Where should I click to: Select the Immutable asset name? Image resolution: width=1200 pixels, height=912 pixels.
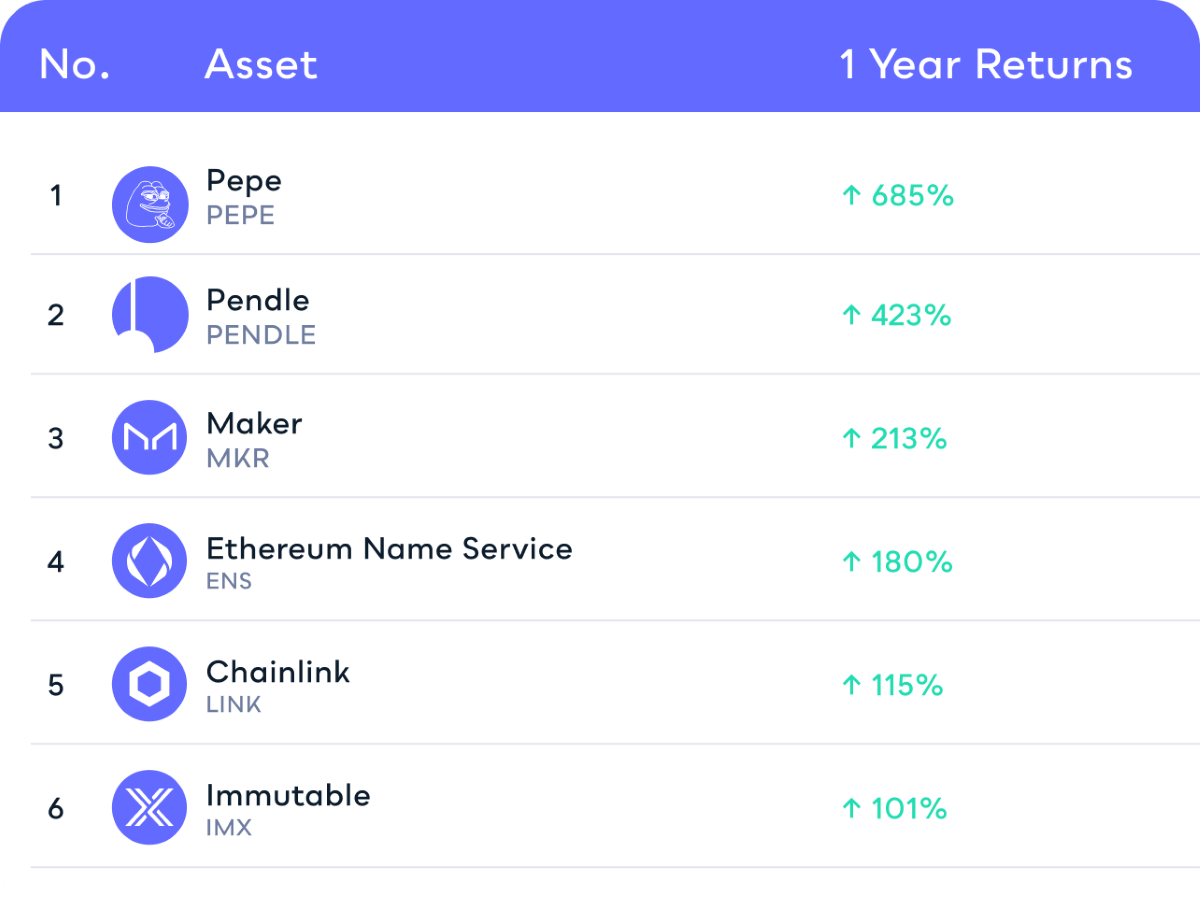(x=288, y=795)
